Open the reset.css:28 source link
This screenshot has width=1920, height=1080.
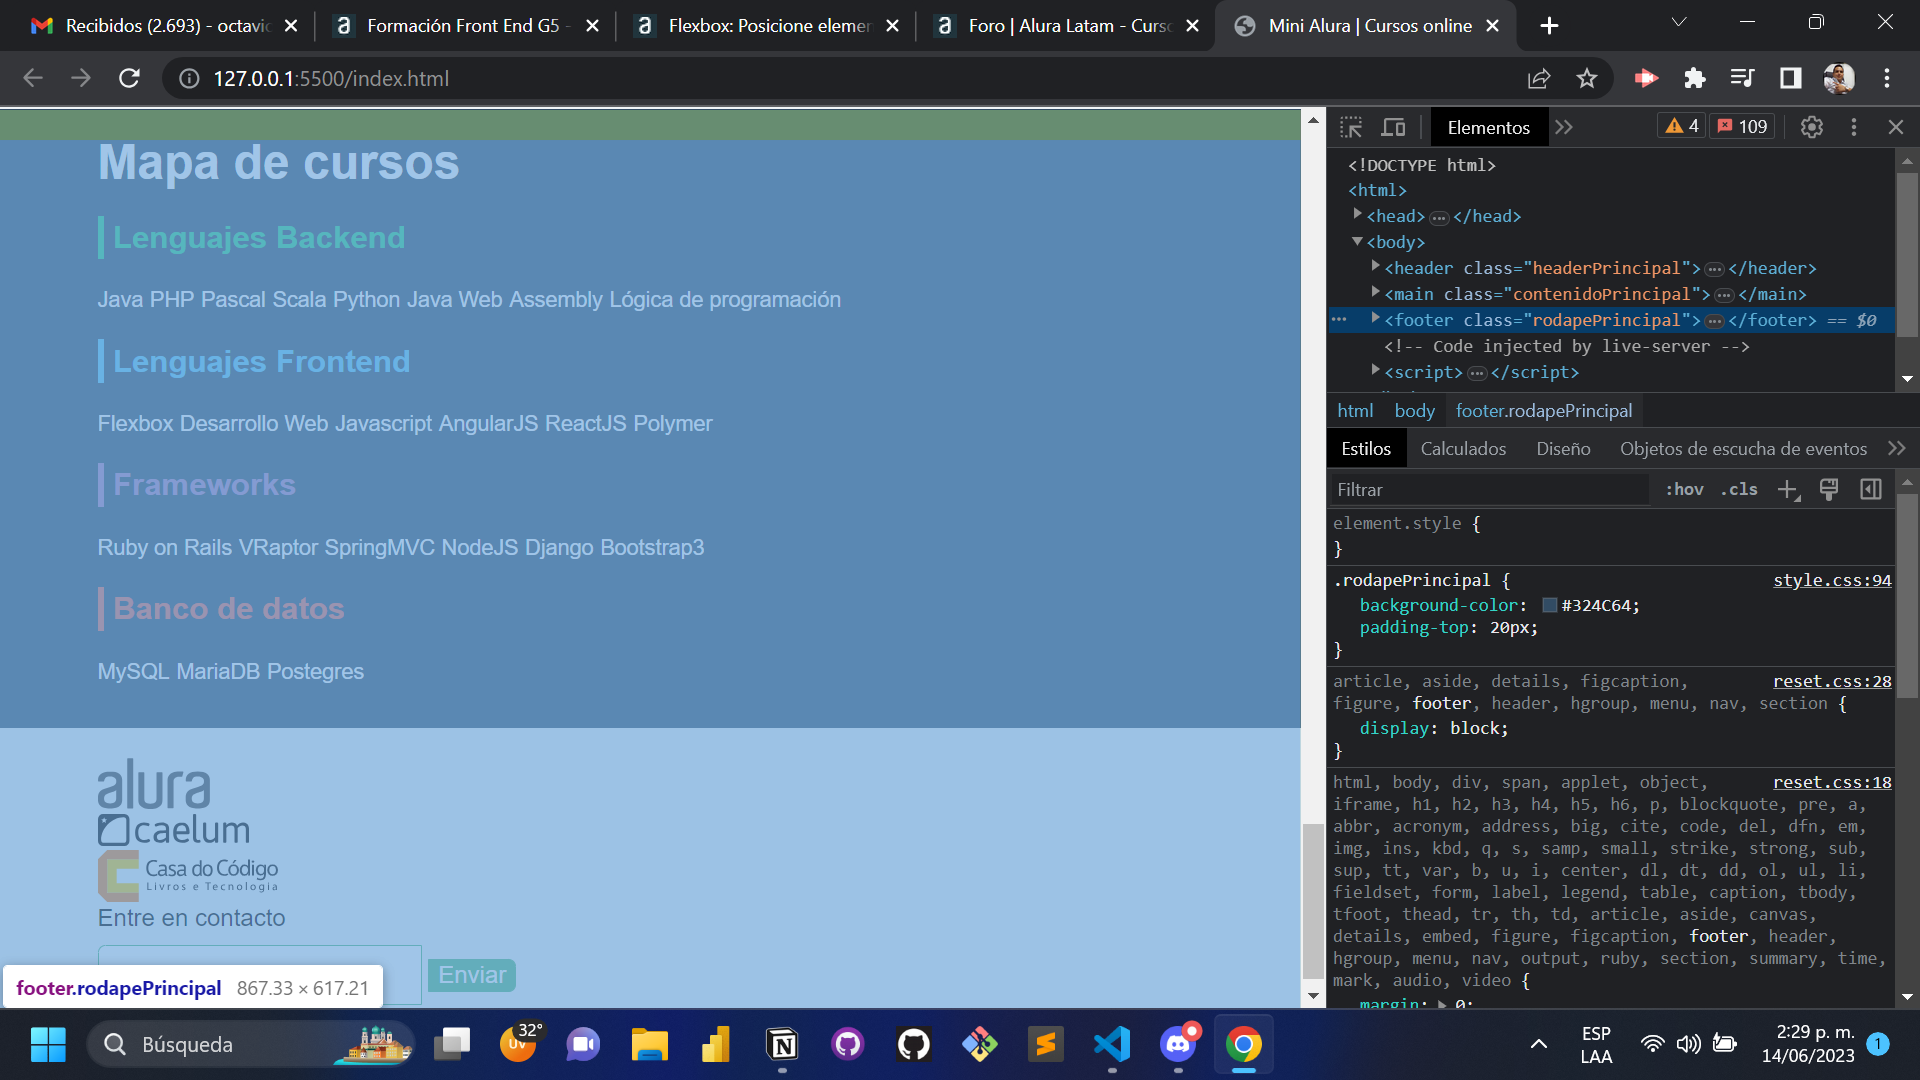point(1832,681)
